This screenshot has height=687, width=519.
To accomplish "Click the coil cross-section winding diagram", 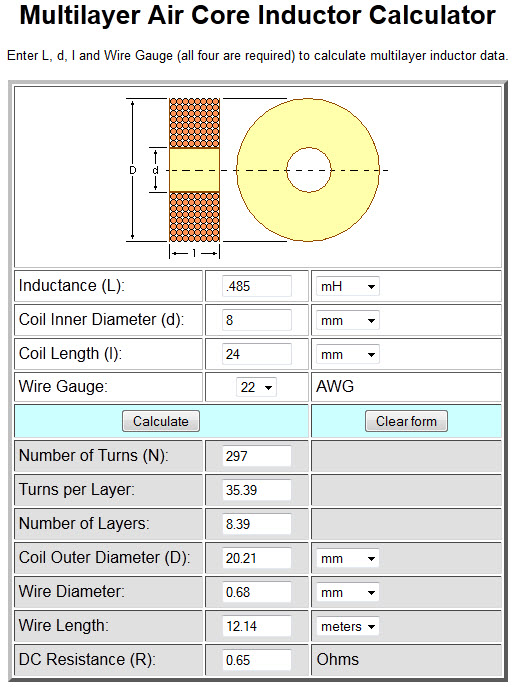I will (194, 170).
